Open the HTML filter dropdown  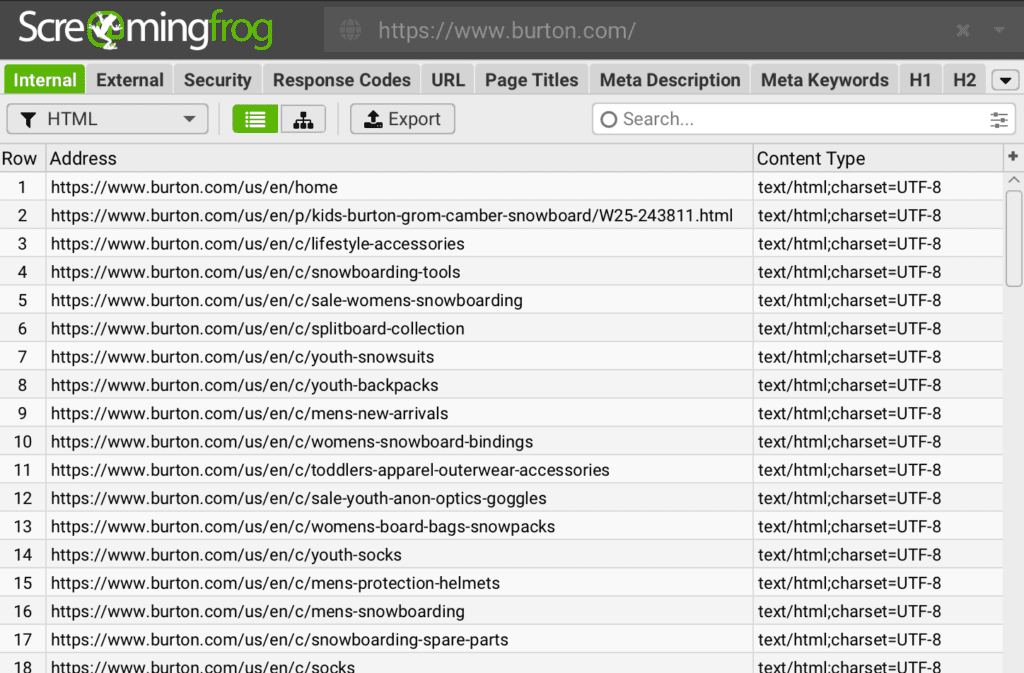(x=107, y=119)
